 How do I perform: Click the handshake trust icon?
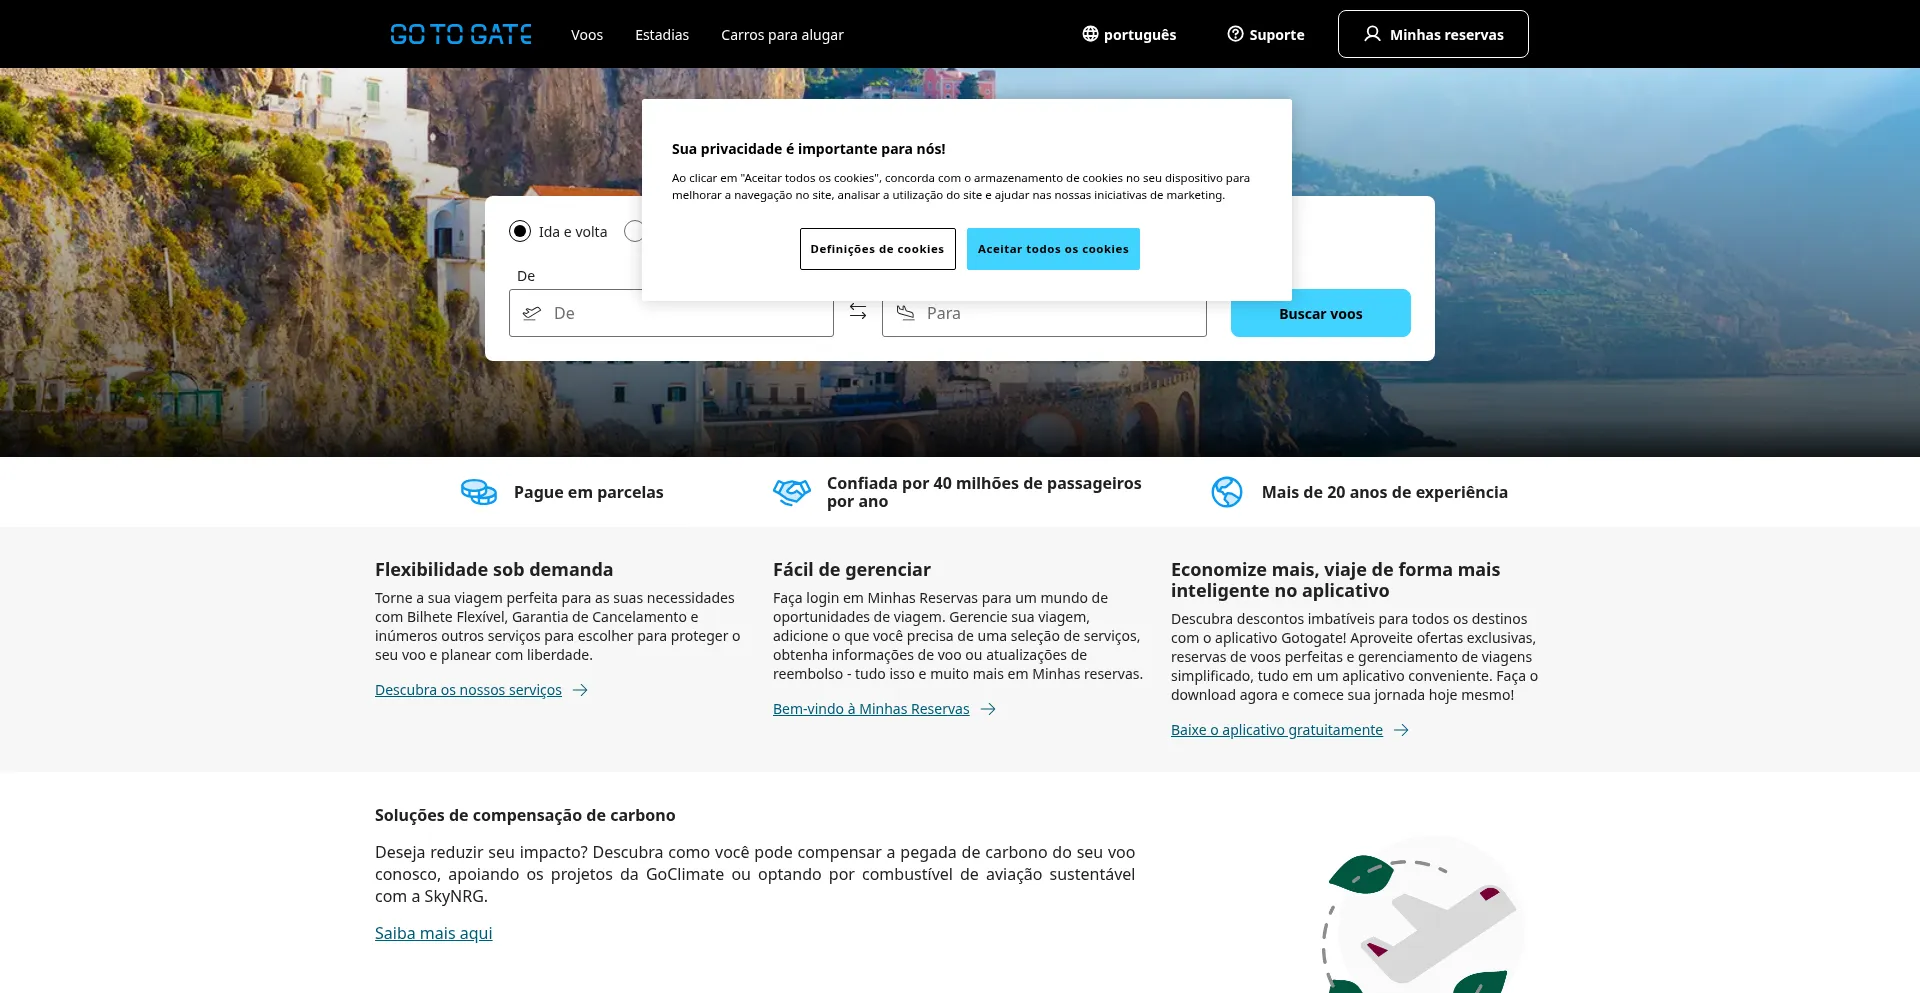tap(791, 492)
